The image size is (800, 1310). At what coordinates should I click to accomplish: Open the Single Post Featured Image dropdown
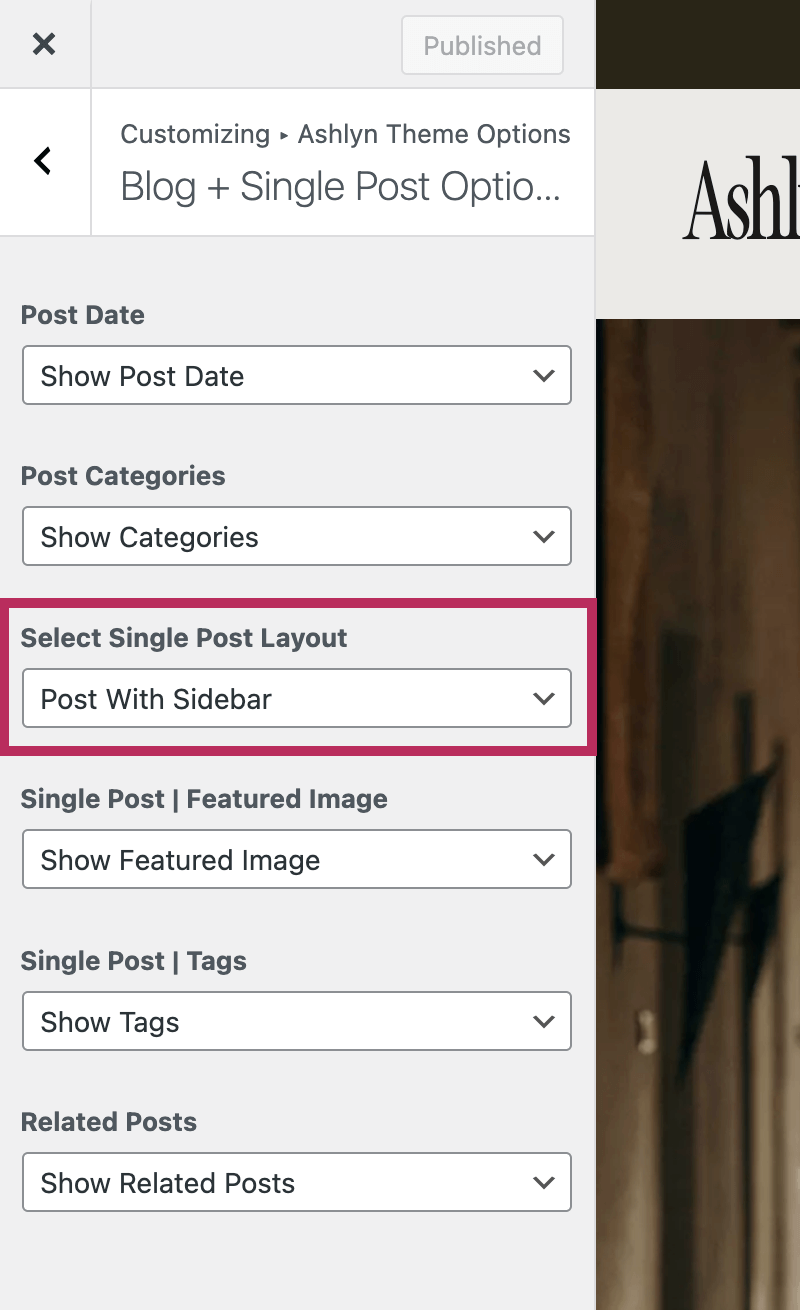[x=297, y=859]
